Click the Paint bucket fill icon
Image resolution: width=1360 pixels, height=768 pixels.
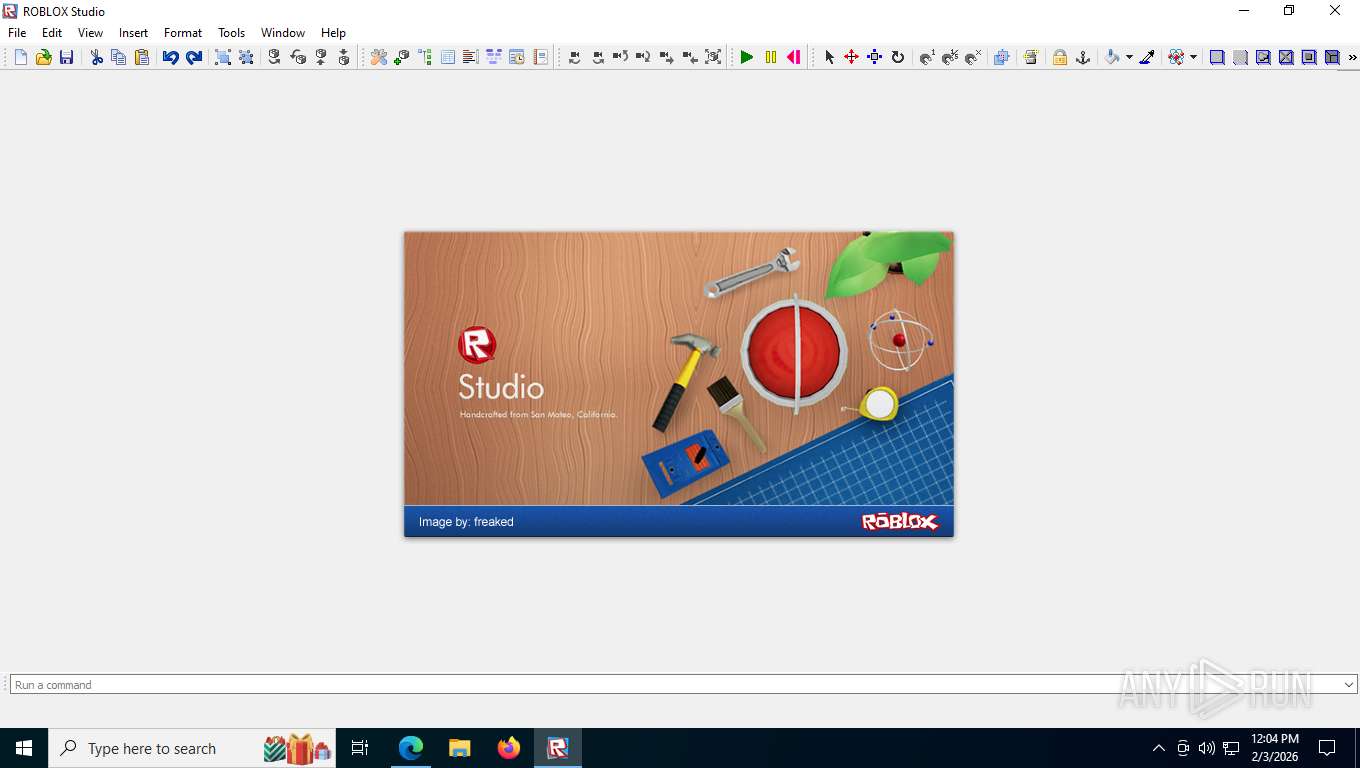coord(1112,57)
